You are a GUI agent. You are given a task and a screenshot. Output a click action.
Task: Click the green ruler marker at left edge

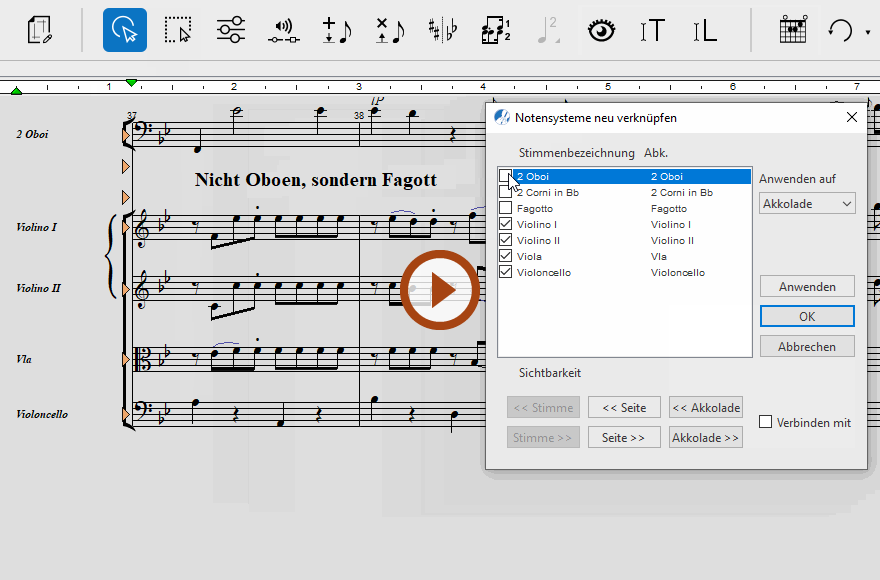click(16, 91)
